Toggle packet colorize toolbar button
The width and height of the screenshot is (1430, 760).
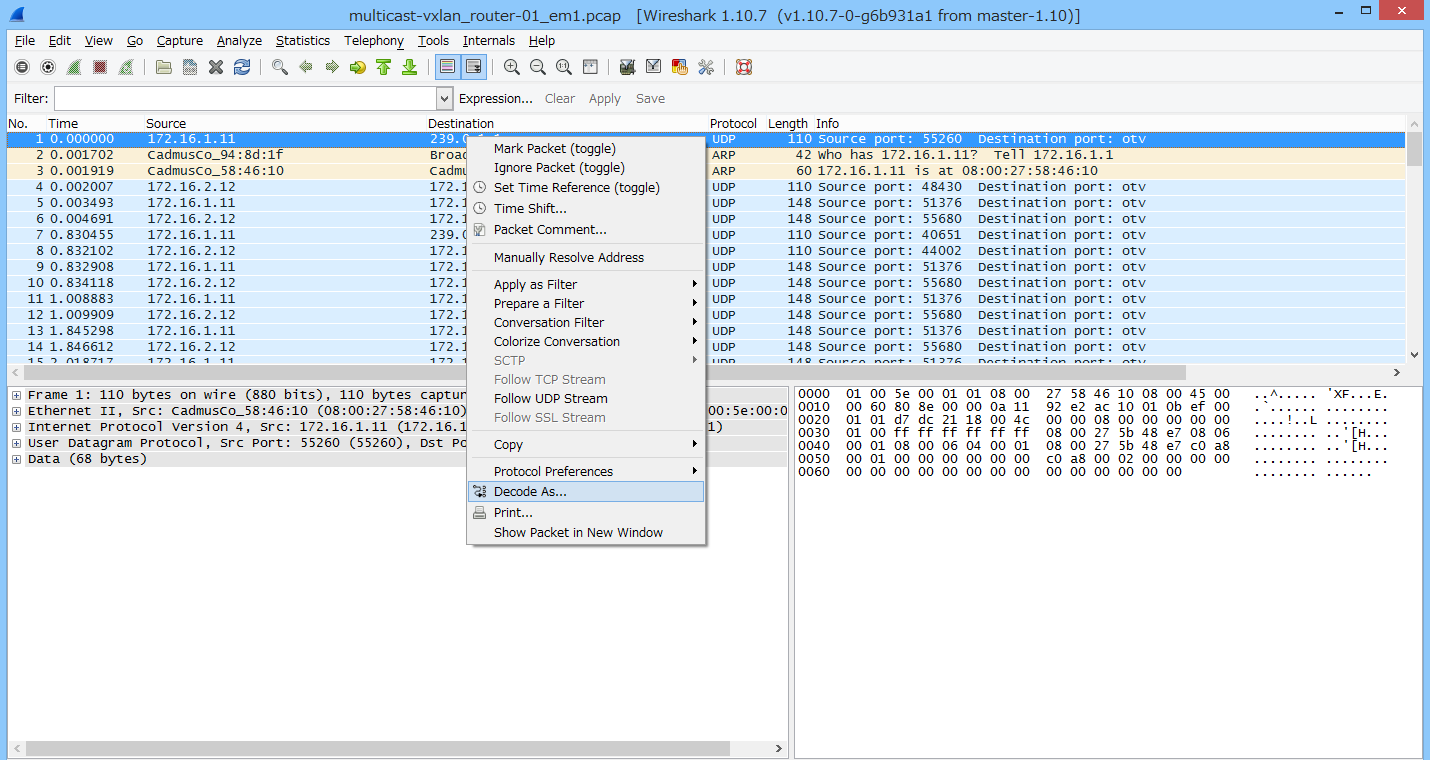click(x=447, y=67)
